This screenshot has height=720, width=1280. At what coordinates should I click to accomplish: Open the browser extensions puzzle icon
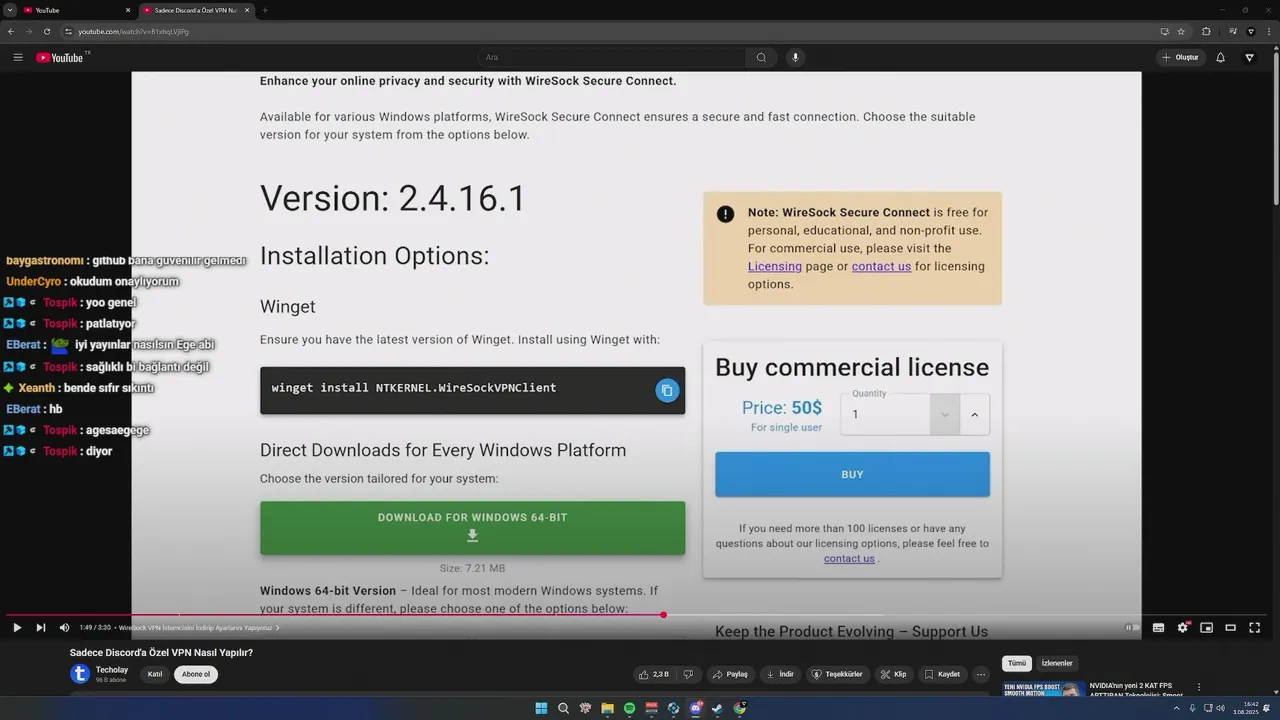[1206, 31]
